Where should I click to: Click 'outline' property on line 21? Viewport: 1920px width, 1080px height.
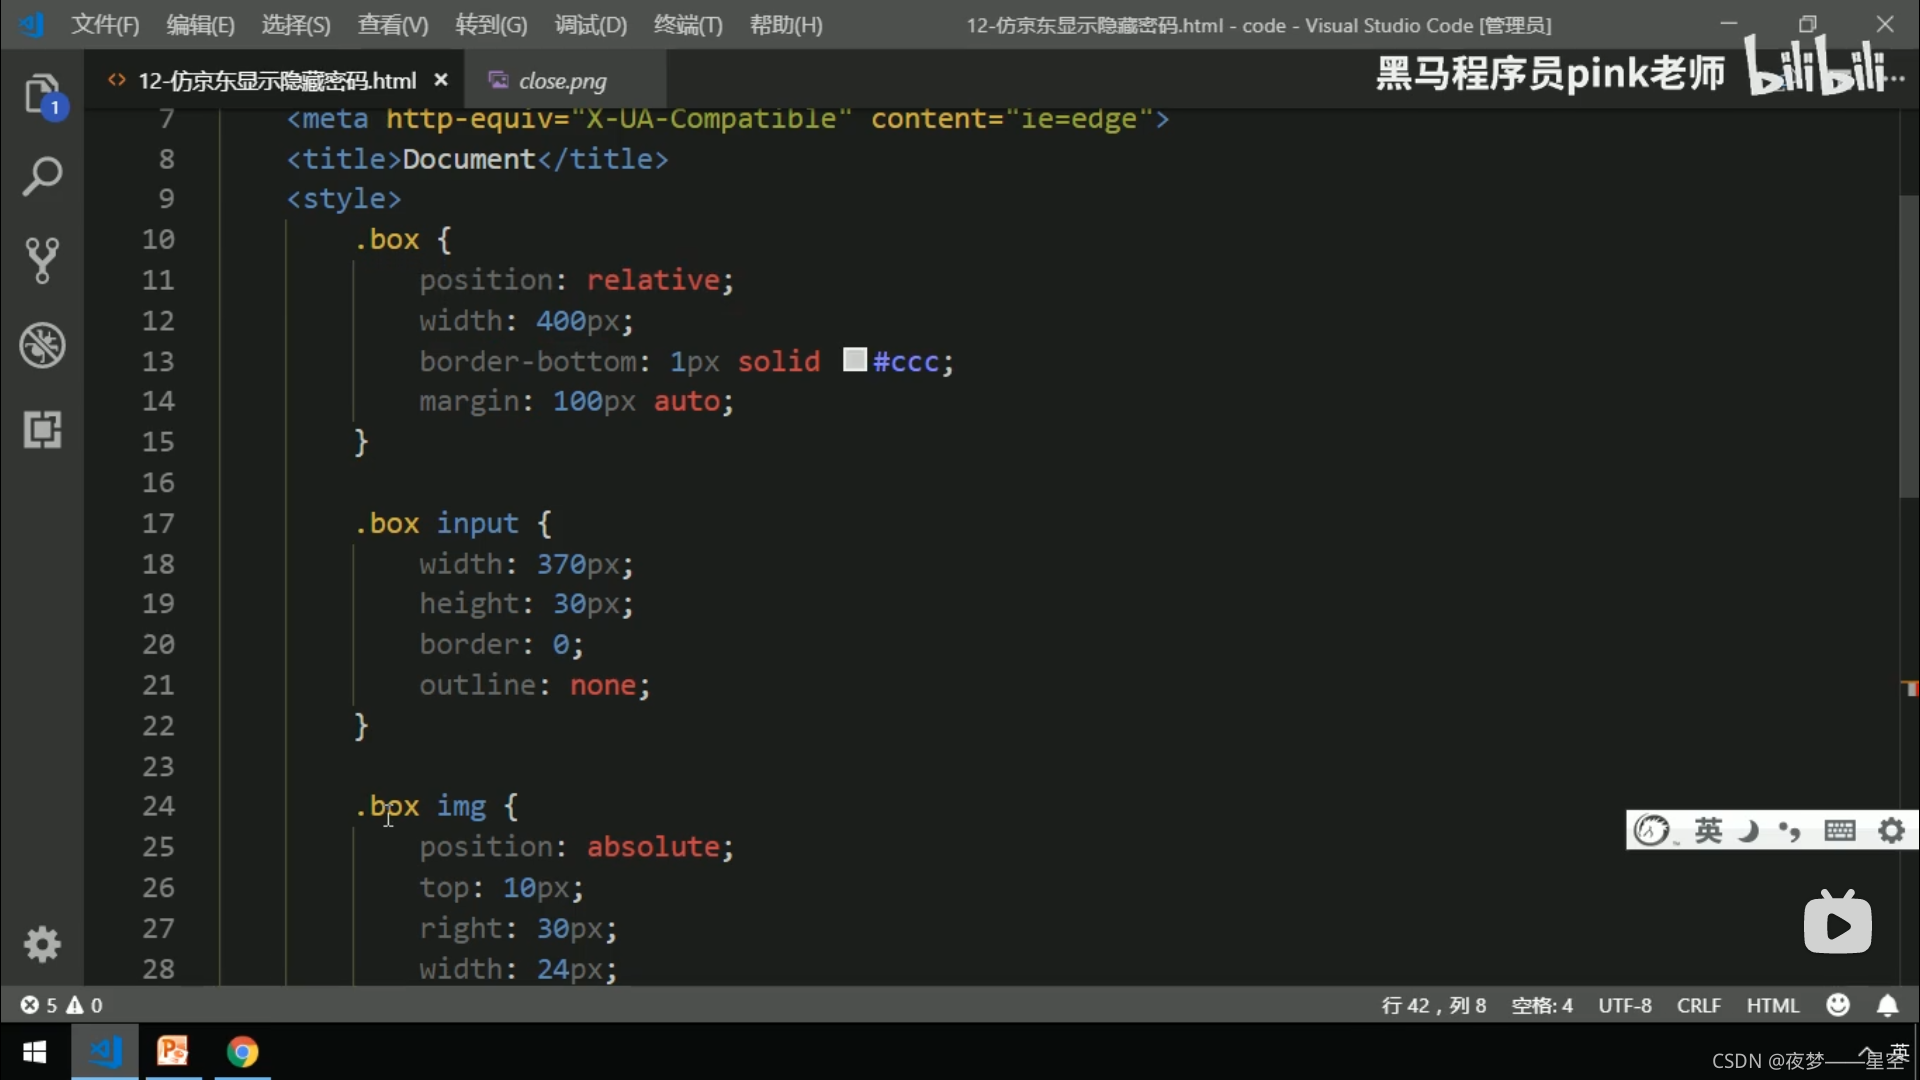click(478, 685)
